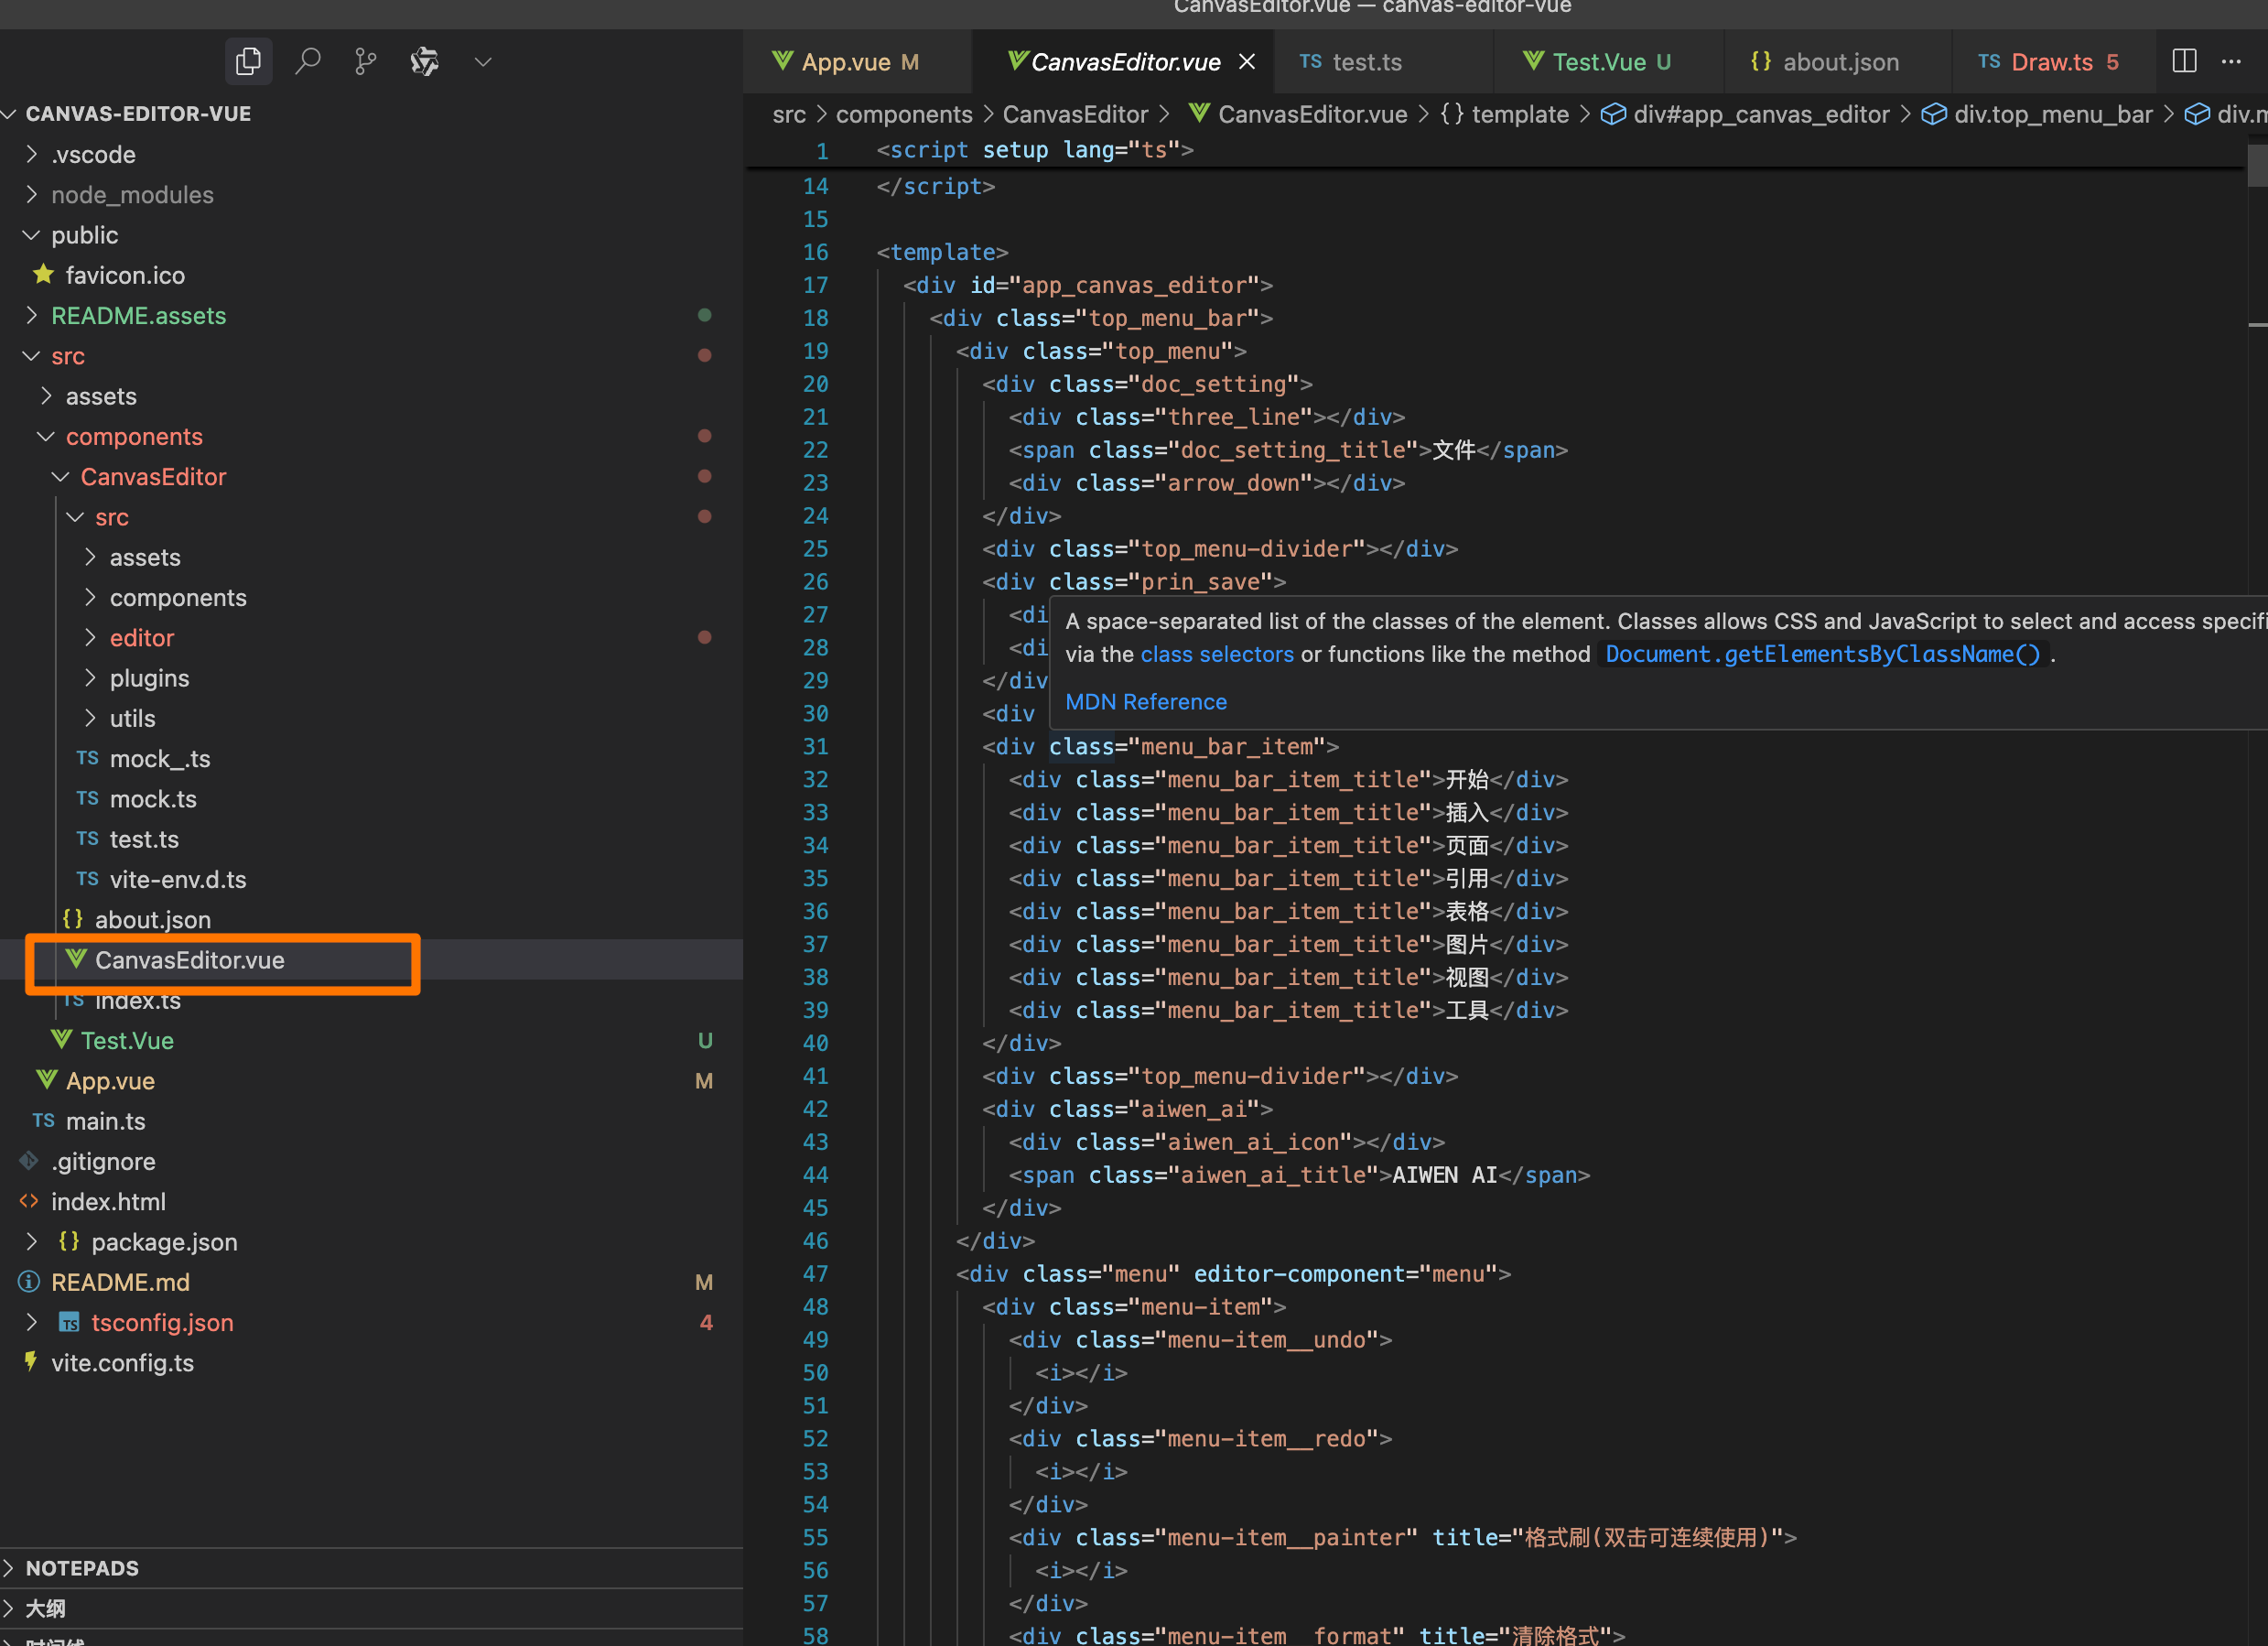Image resolution: width=2268 pixels, height=1646 pixels.
Task: Open the editor more actions ellipsis
Action: point(2231,62)
